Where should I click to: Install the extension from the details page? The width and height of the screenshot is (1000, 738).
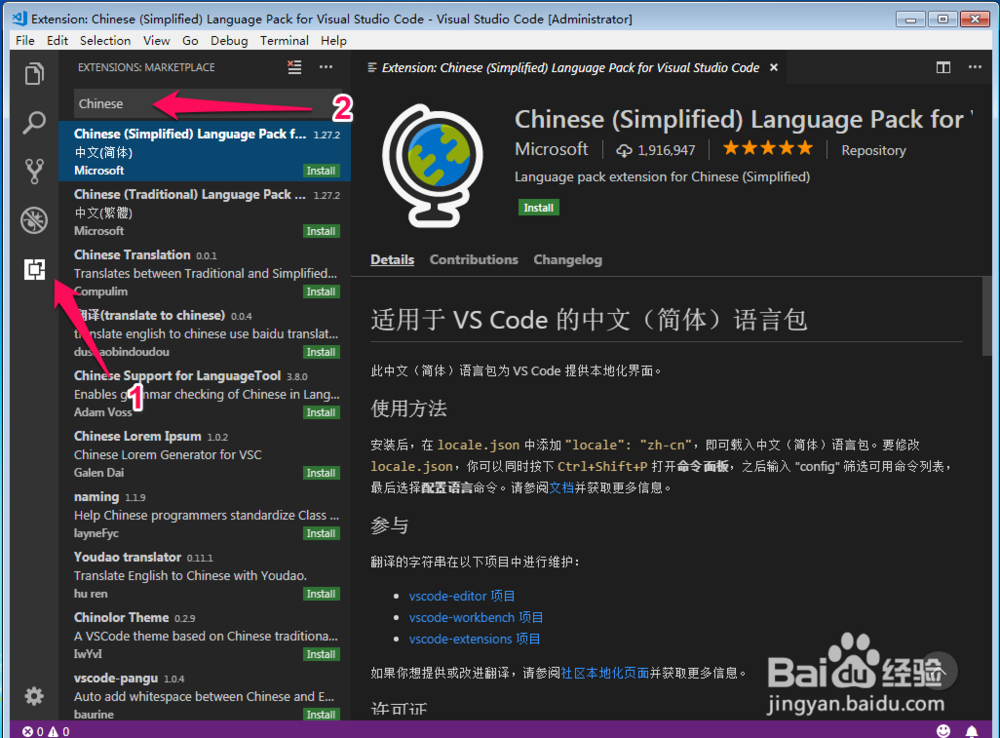pos(538,207)
